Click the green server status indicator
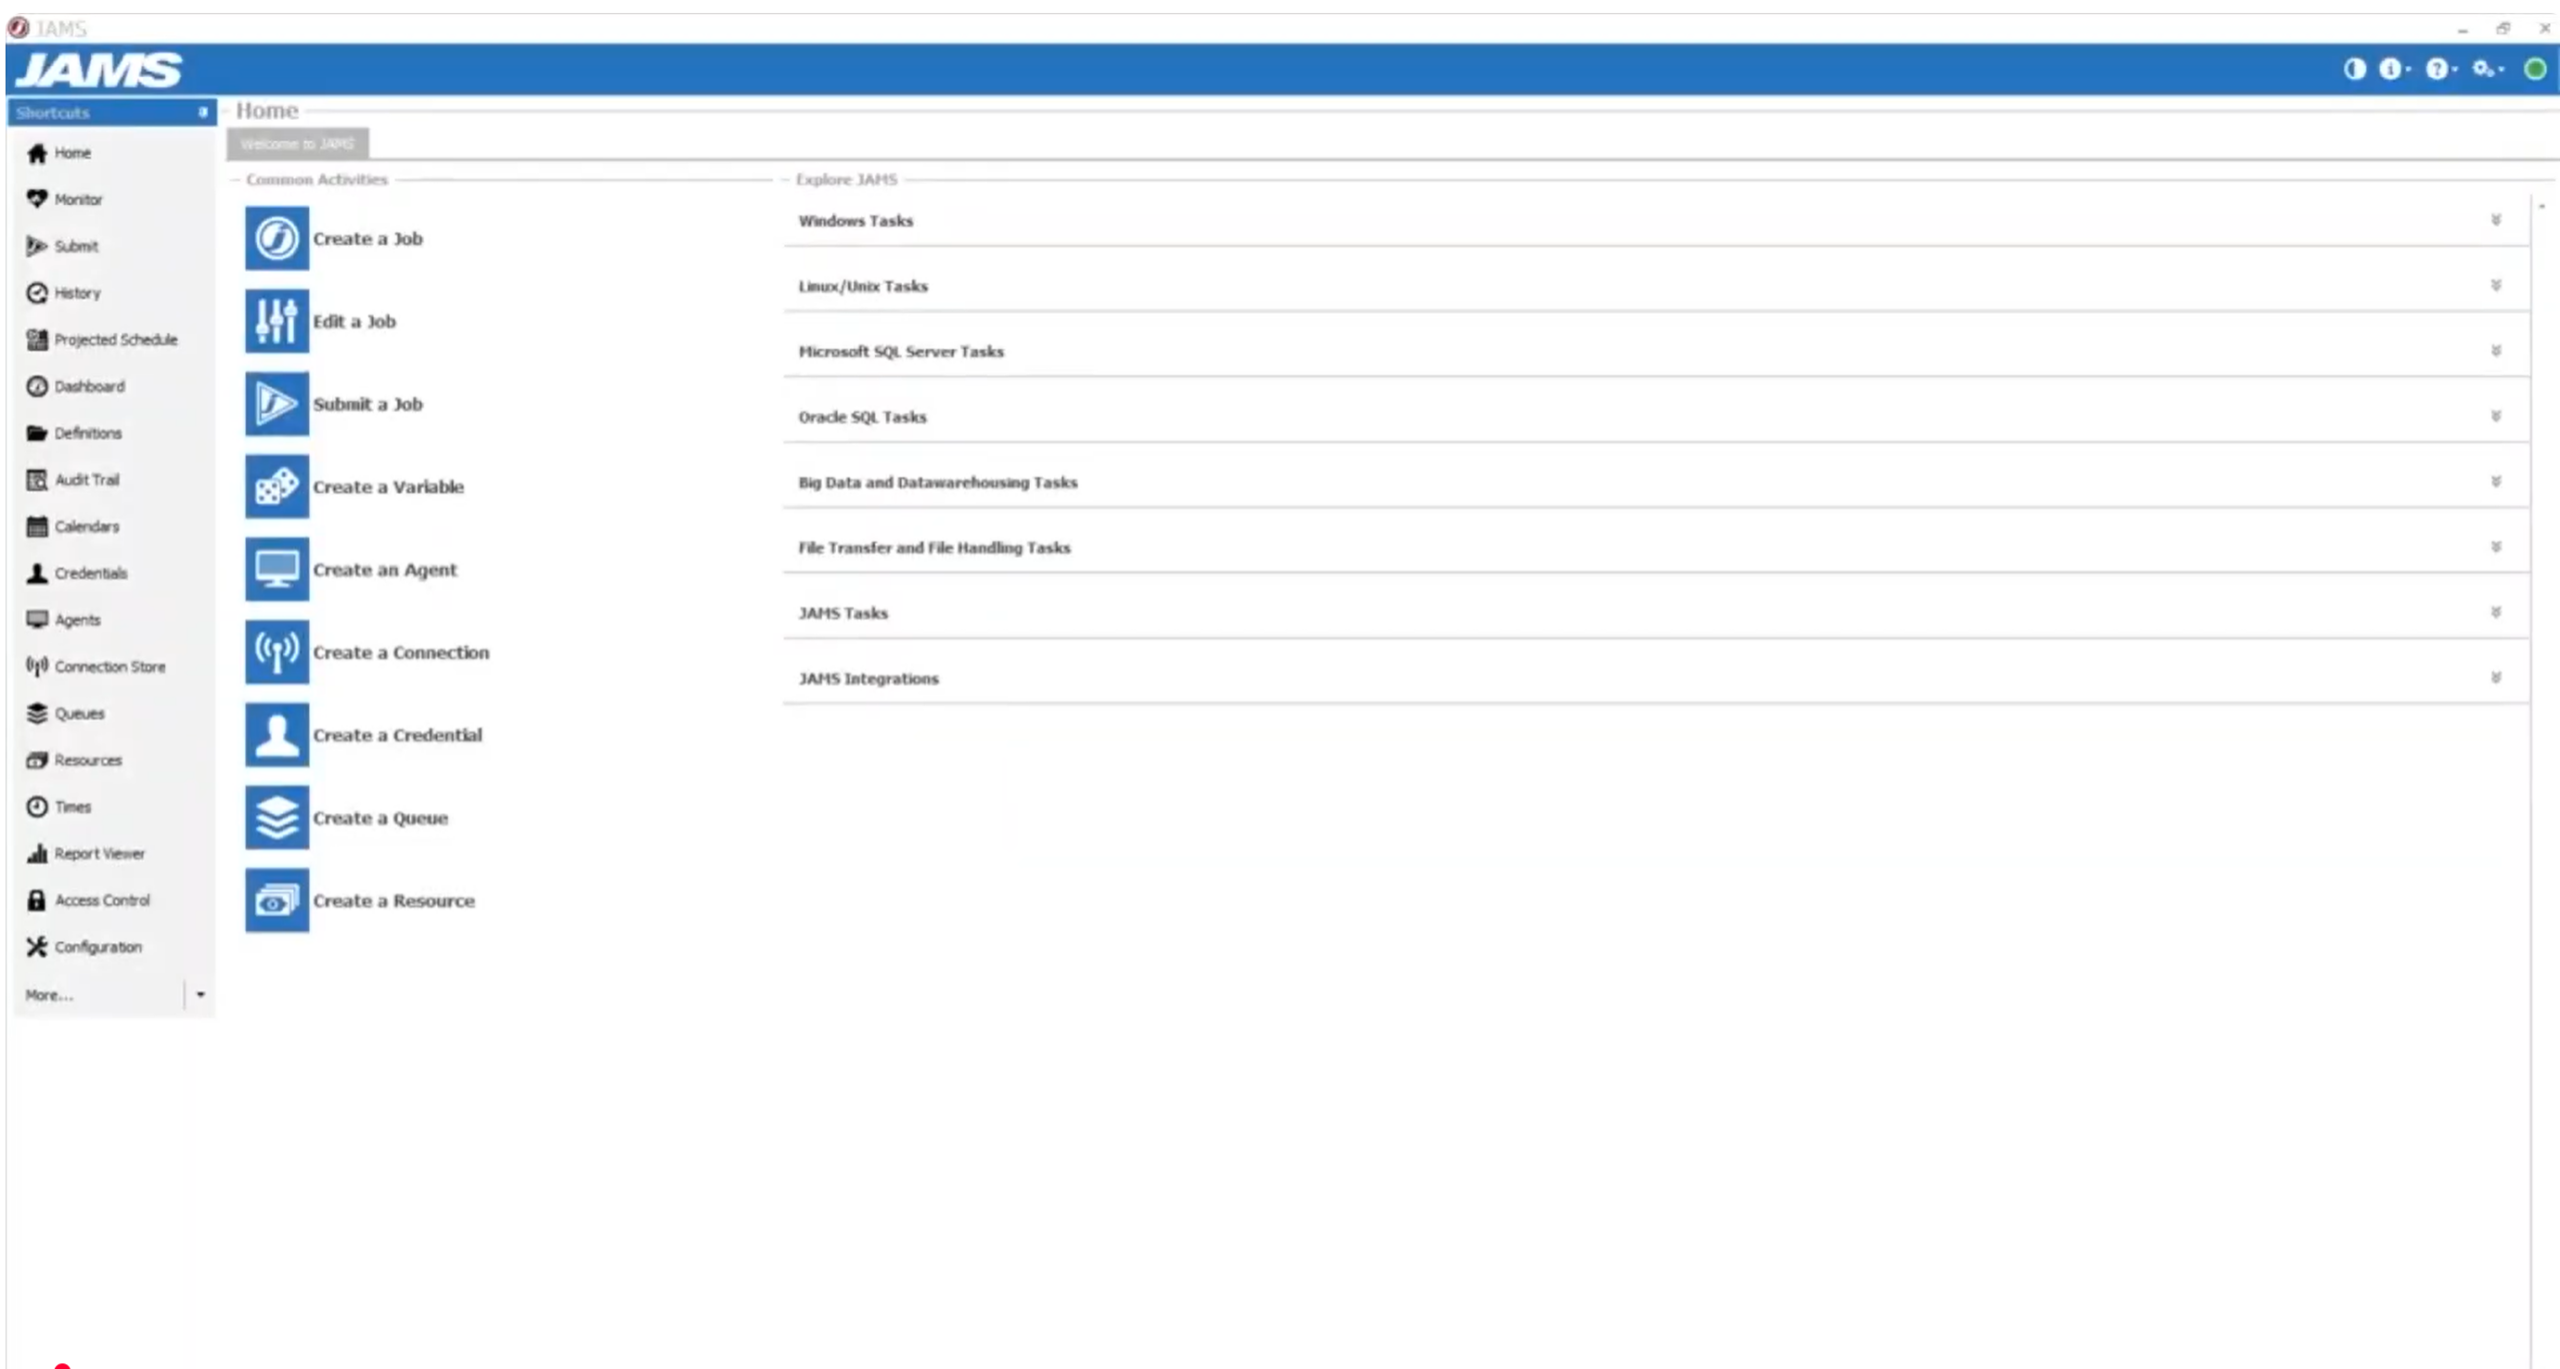 click(x=2537, y=69)
